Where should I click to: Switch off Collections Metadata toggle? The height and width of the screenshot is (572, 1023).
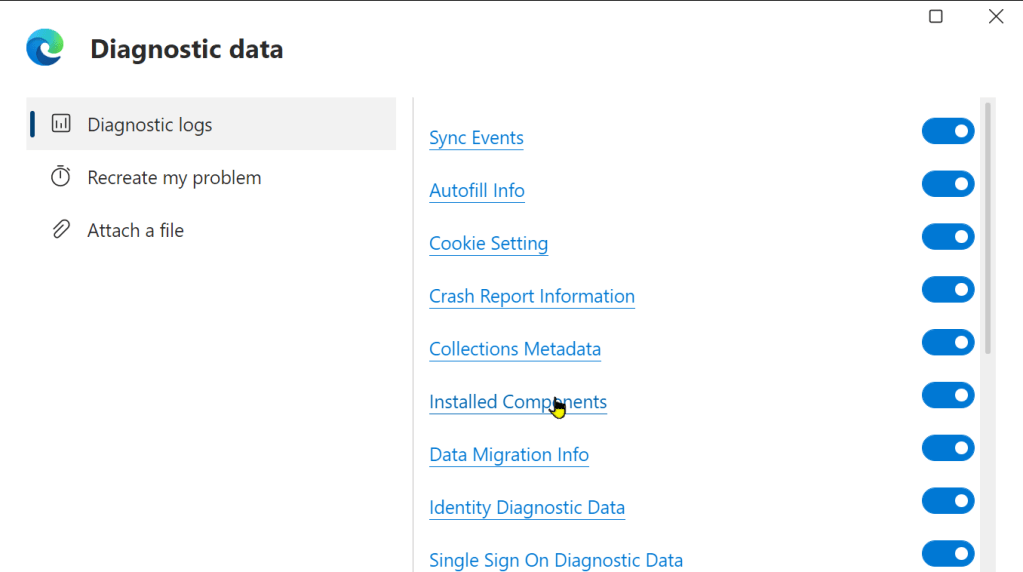(947, 342)
